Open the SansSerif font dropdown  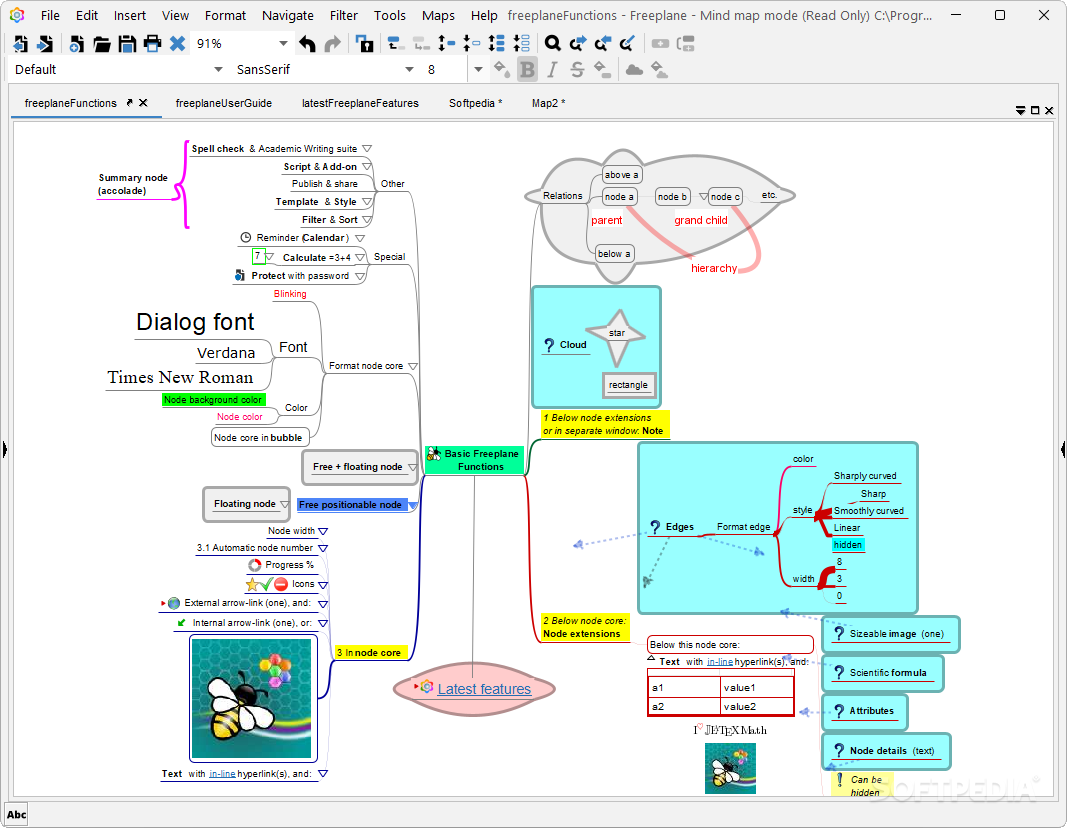[409, 69]
